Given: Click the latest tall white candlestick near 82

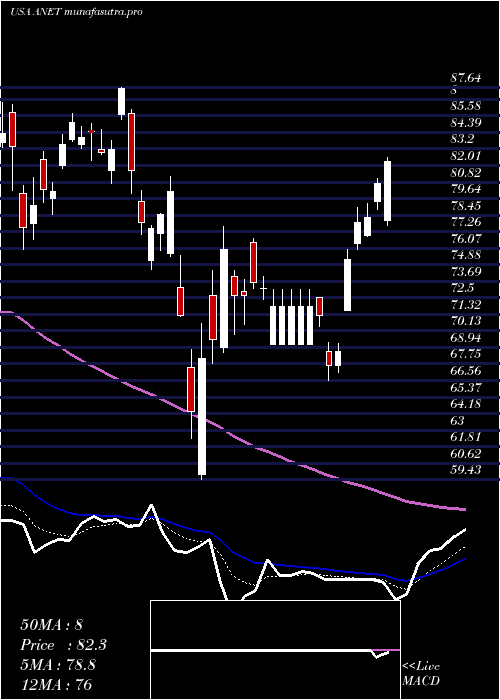Looking at the screenshot, I should (388, 191).
